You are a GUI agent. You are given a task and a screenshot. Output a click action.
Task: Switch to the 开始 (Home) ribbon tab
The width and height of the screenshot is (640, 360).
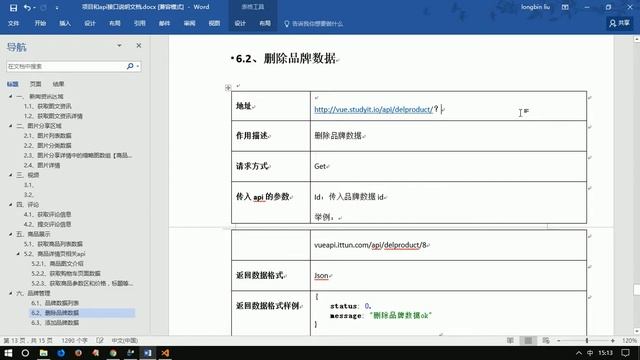[40, 23]
